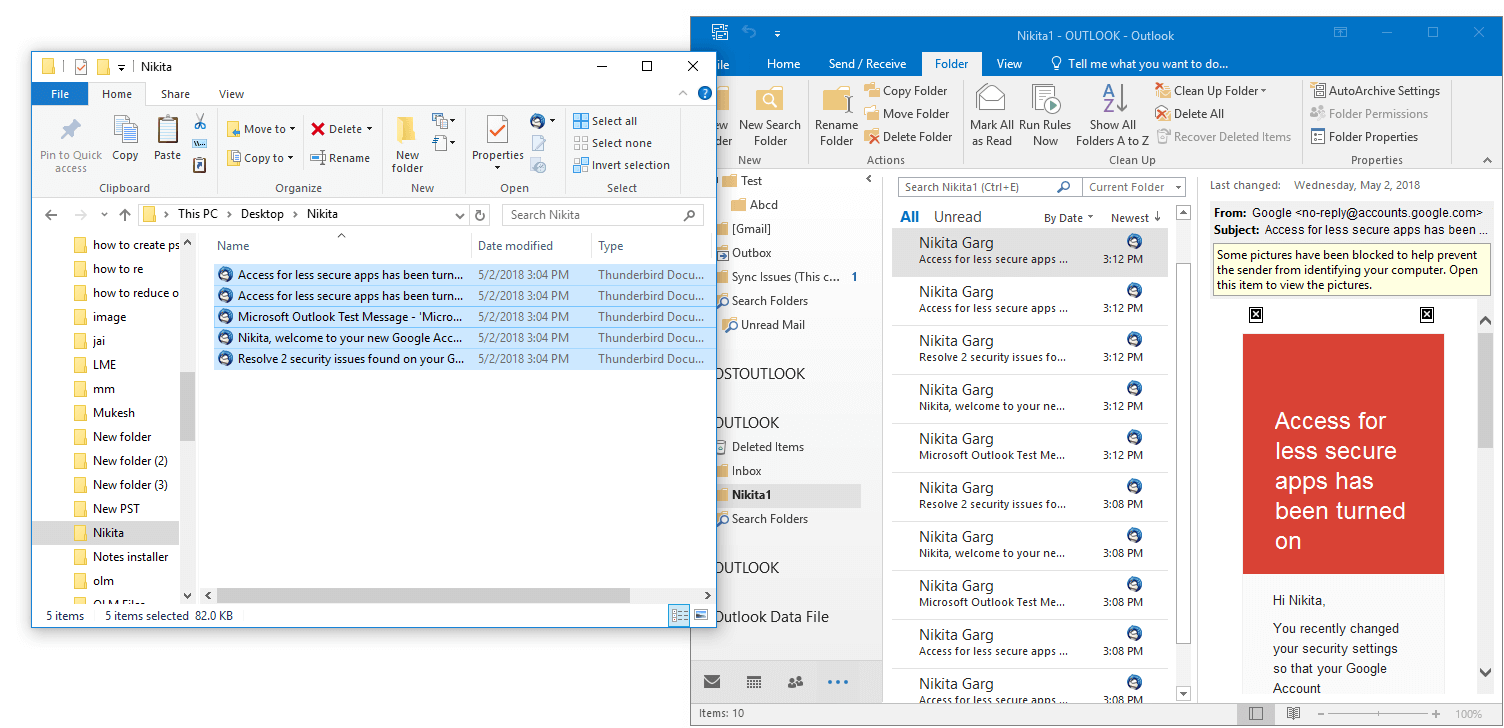Select New PST folder in Explorer tree

(x=117, y=509)
